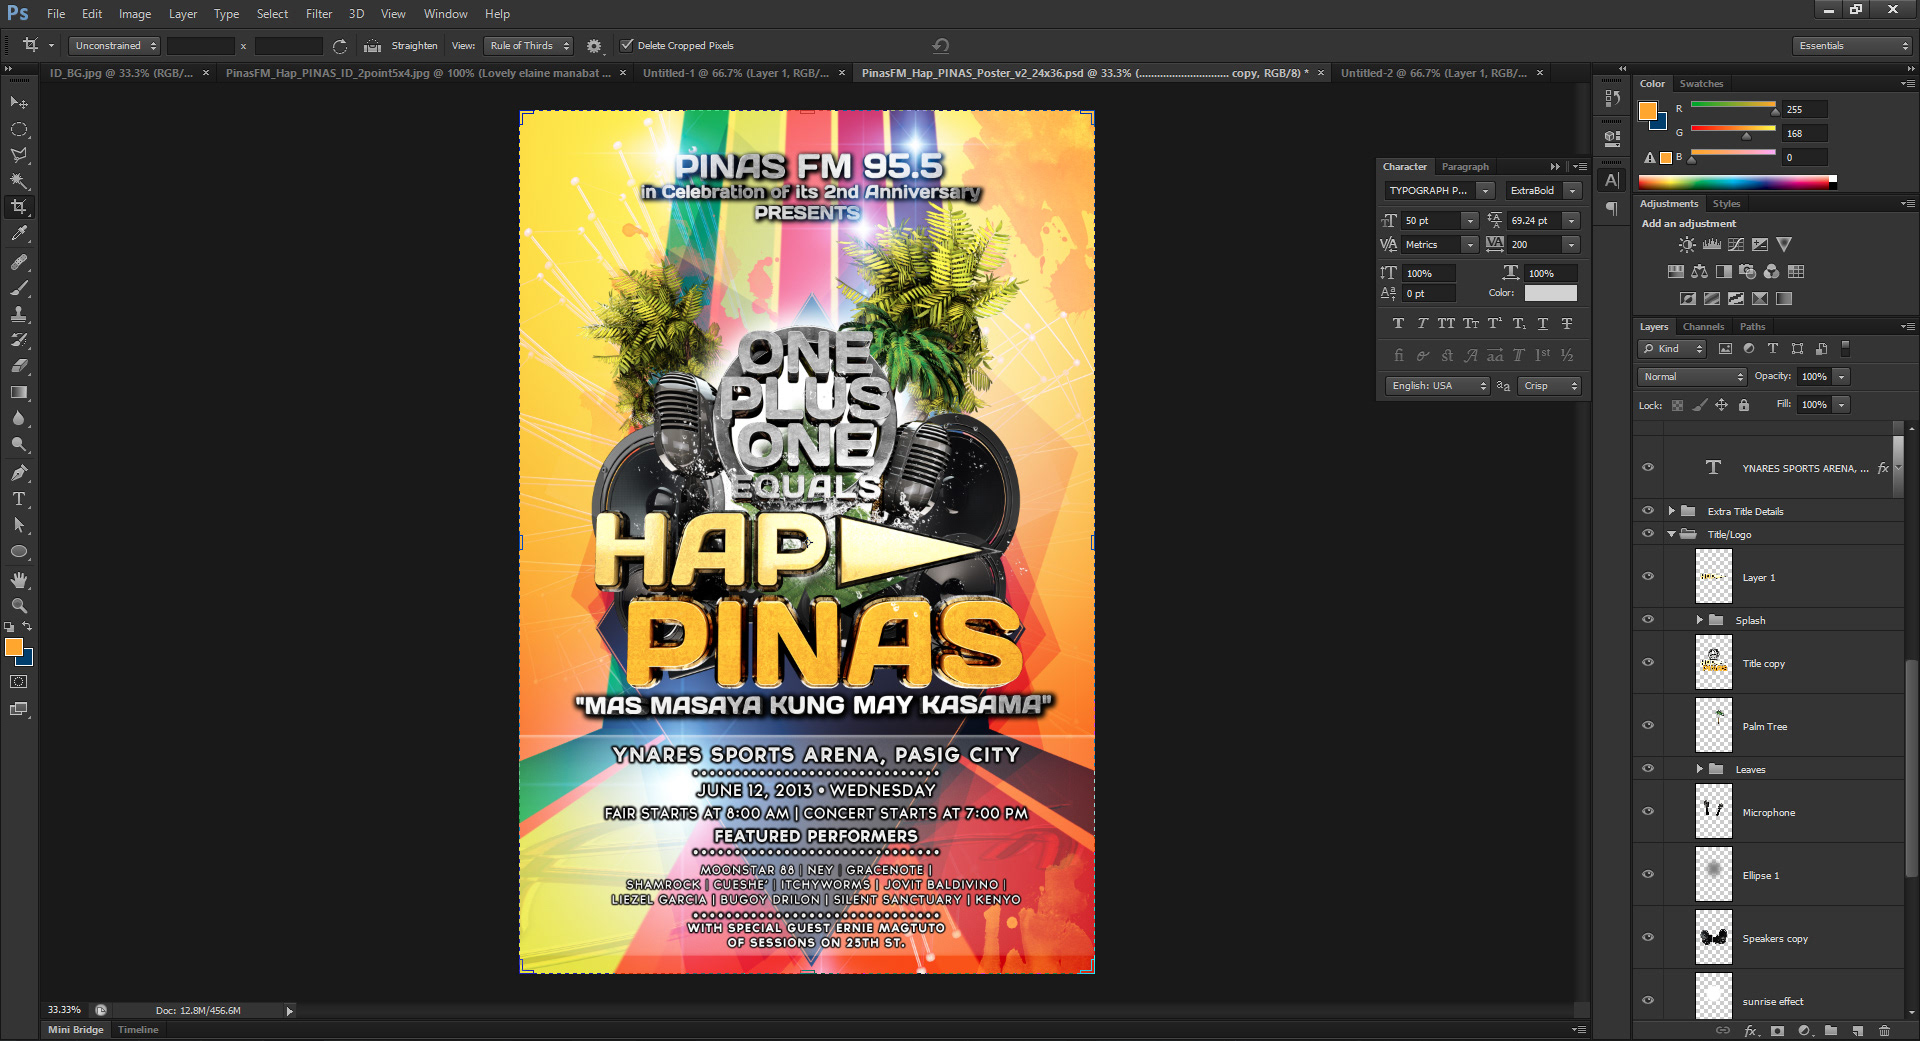
Task: Expand the Splash layer group
Action: click(x=1699, y=620)
